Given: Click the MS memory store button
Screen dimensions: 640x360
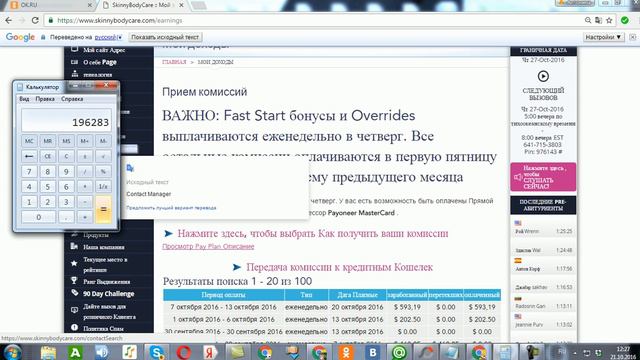Looking at the screenshot, I should click(66, 141).
